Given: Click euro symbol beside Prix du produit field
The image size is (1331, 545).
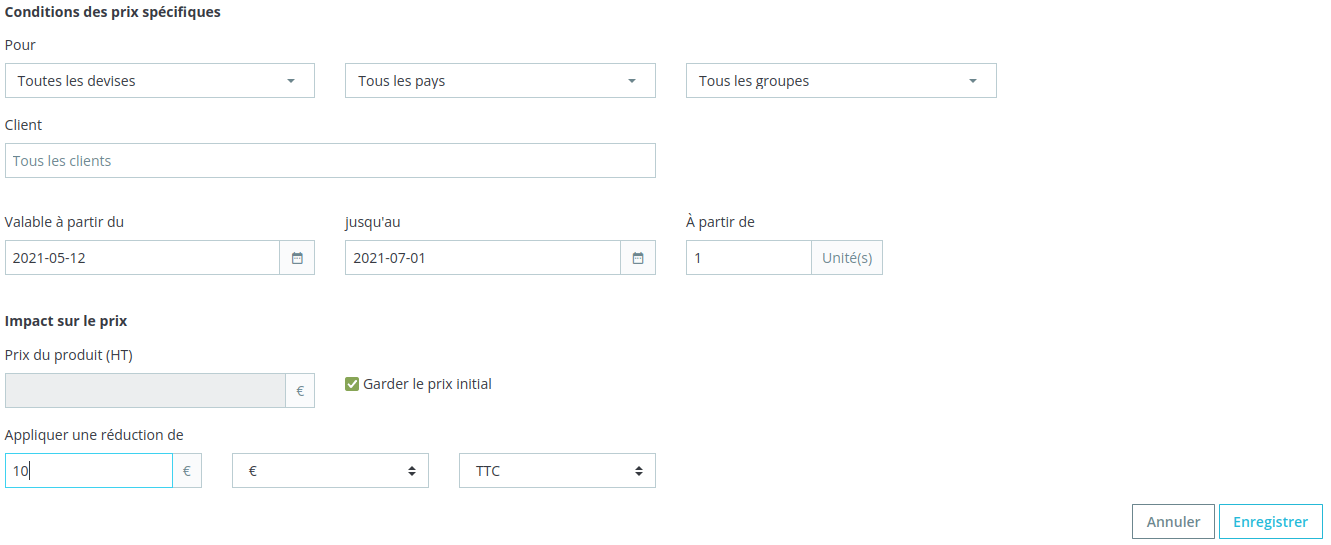Looking at the screenshot, I should click(300, 391).
